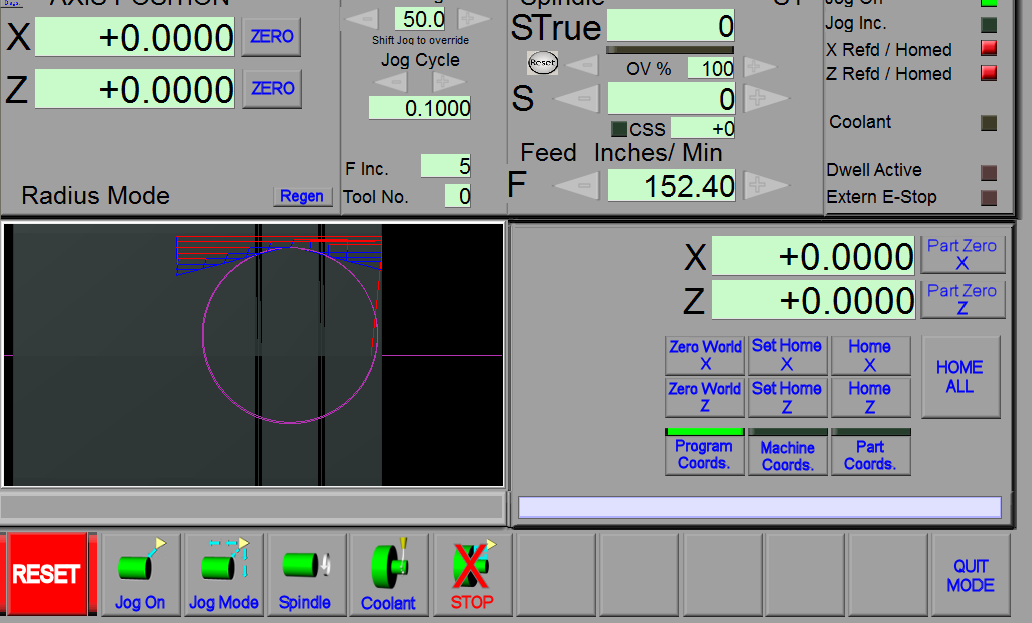The height and width of the screenshot is (623, 1032).
Task: Switch to Program Coords. mode
Action: pyautogui.click(x=704, y=452)
